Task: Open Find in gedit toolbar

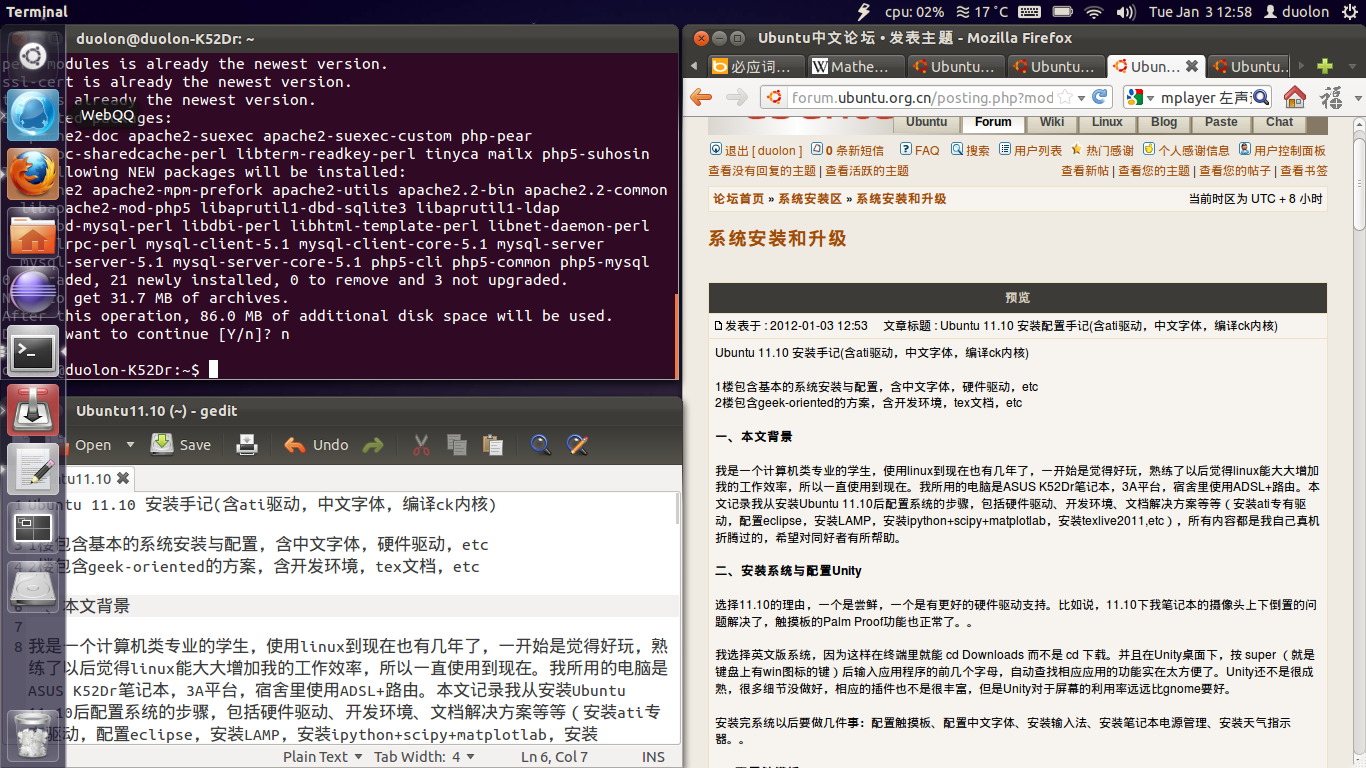Action: 540,445
